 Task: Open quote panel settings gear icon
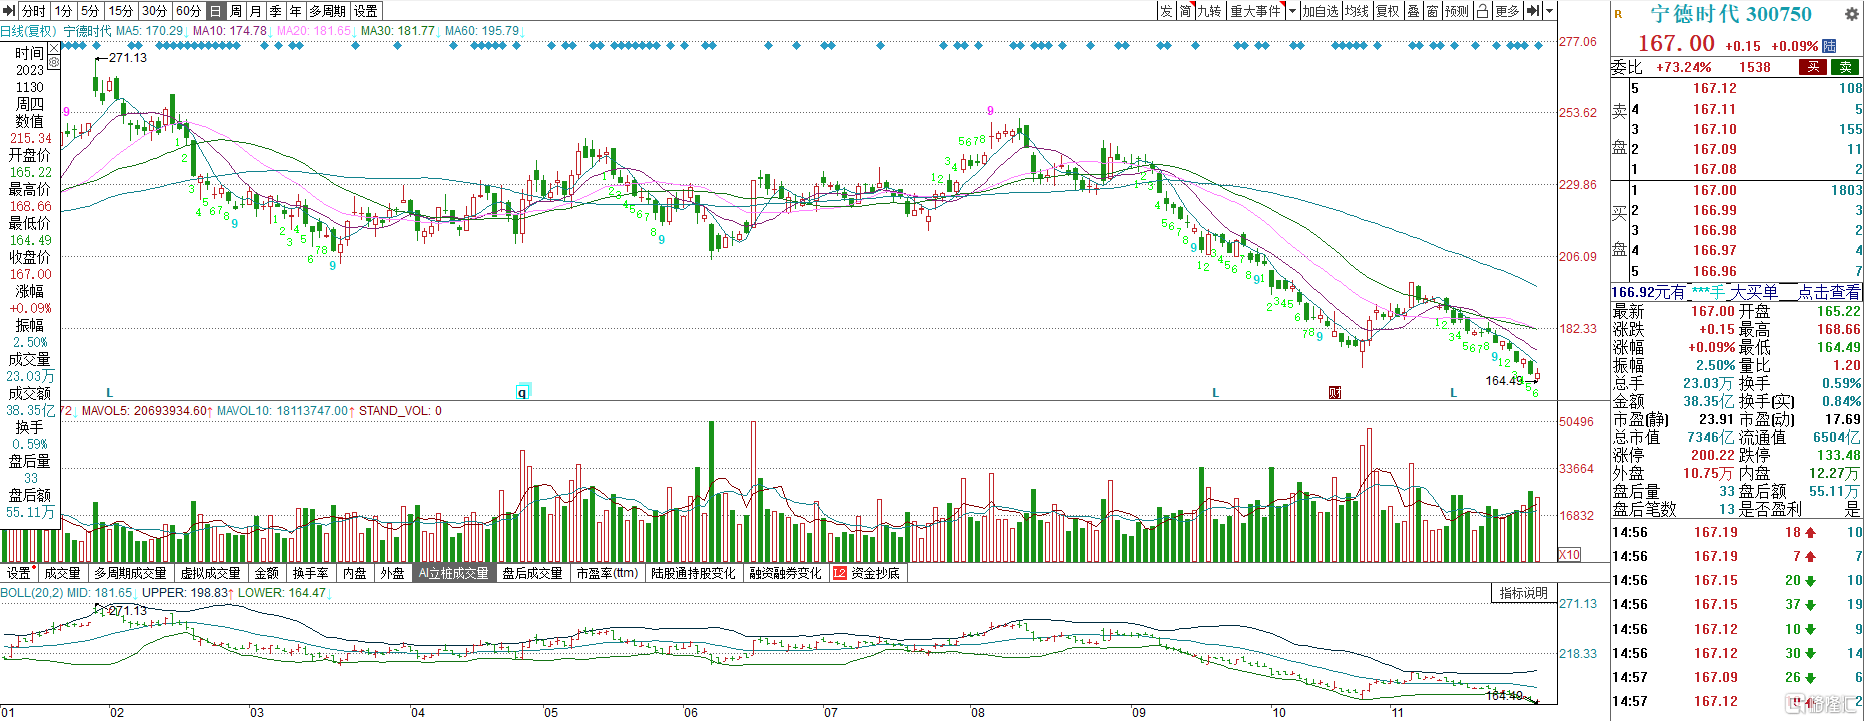(x=1853, y=13)
